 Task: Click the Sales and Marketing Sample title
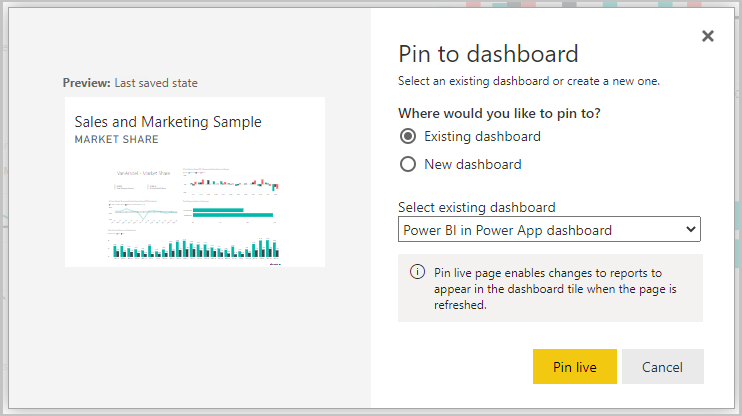pyautogui.click(x=167, y=122)
